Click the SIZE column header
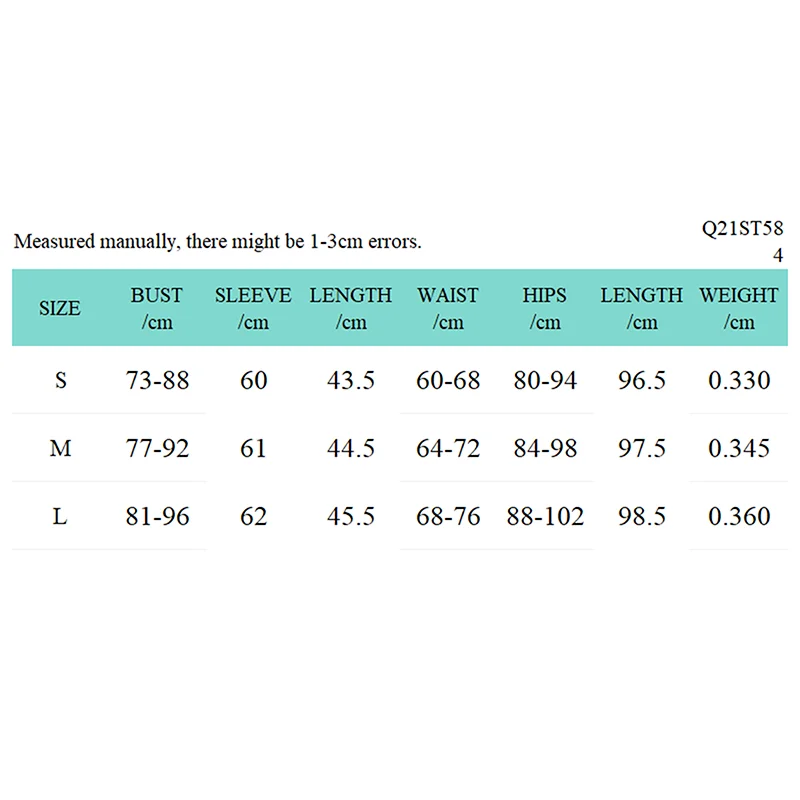The width and height of the screenshot is (800, 800). 60,308
